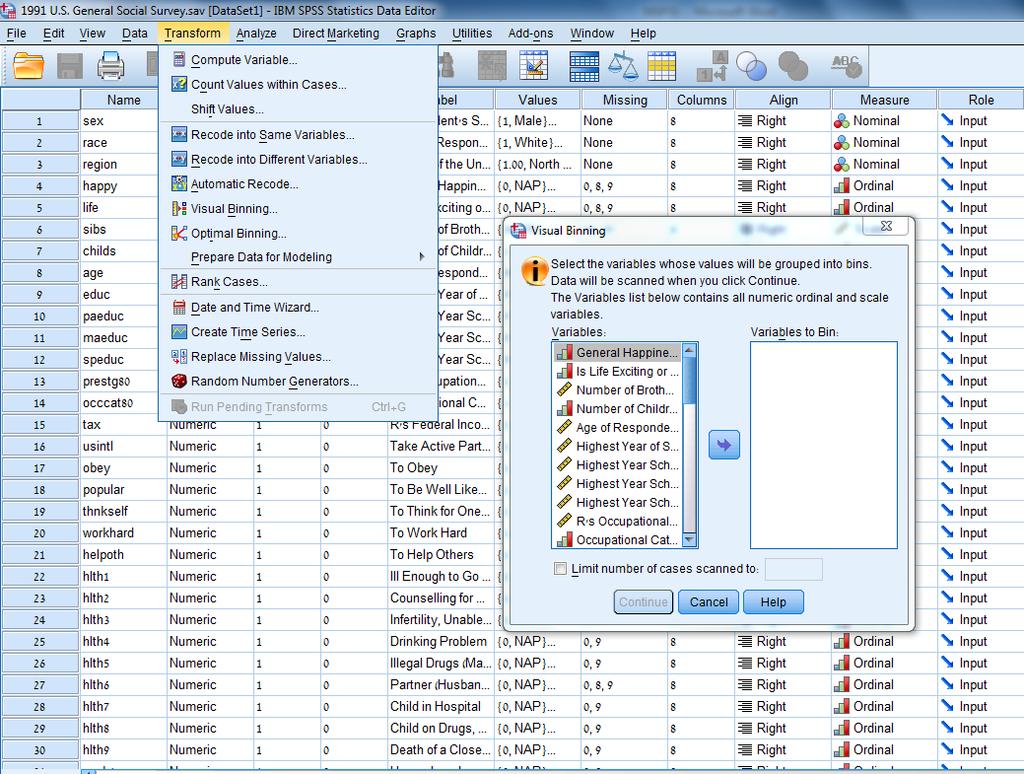Choose Automatic Recode menu entry

(x=298, y=185)
